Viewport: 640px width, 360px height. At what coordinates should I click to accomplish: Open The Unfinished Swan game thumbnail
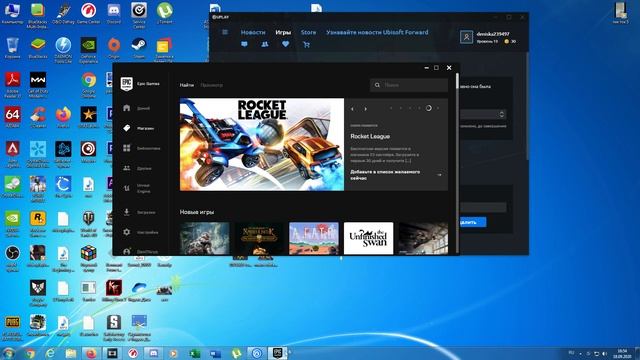click(x=369, y=238)
